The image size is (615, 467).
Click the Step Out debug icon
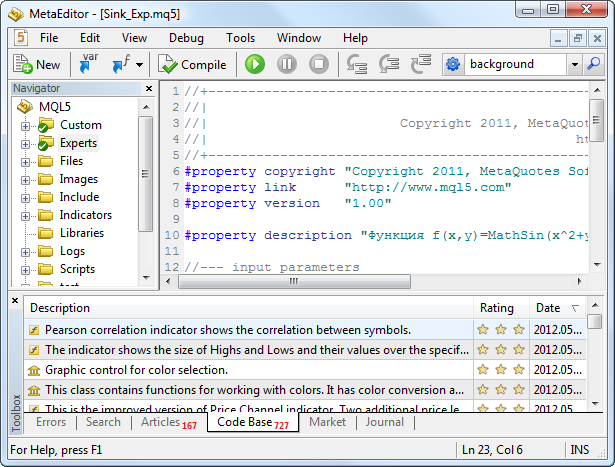(421, 64)
